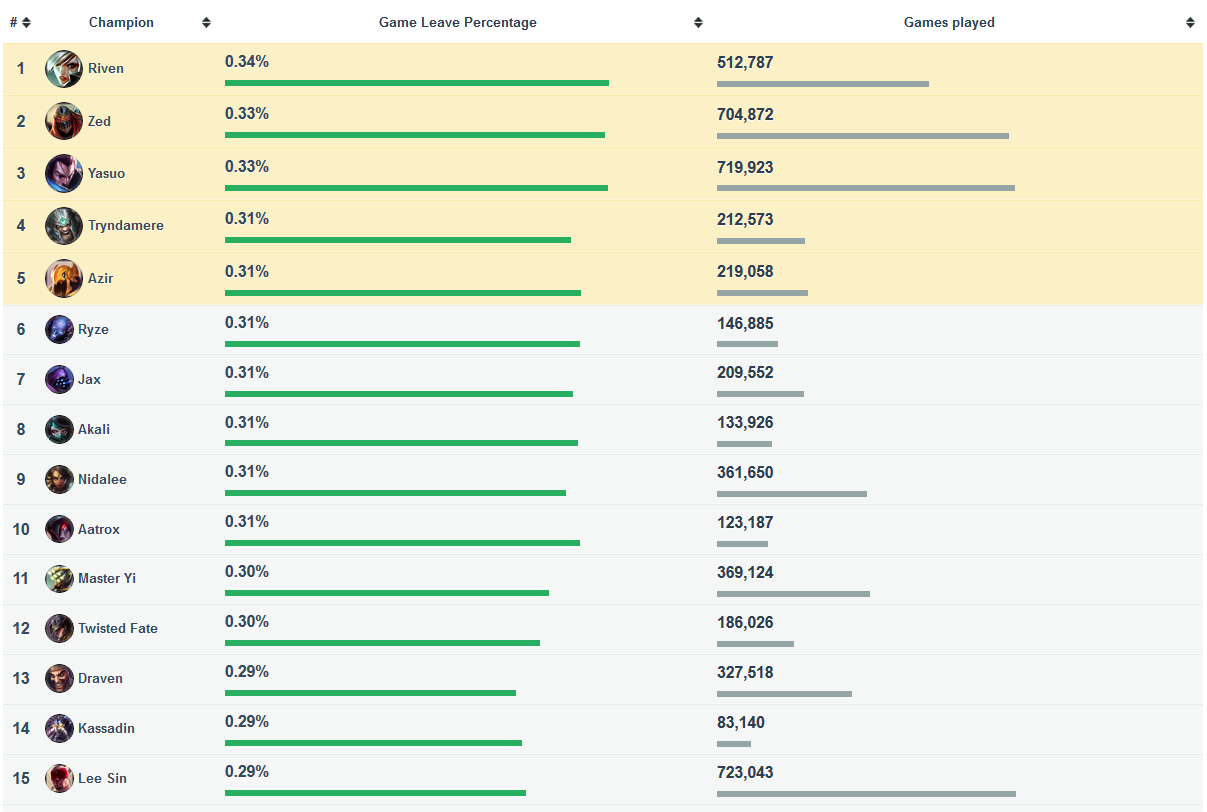Click Zed's champion portrait icon
The height and width of the screenshot is (812, 1207).
pos(63,121)
